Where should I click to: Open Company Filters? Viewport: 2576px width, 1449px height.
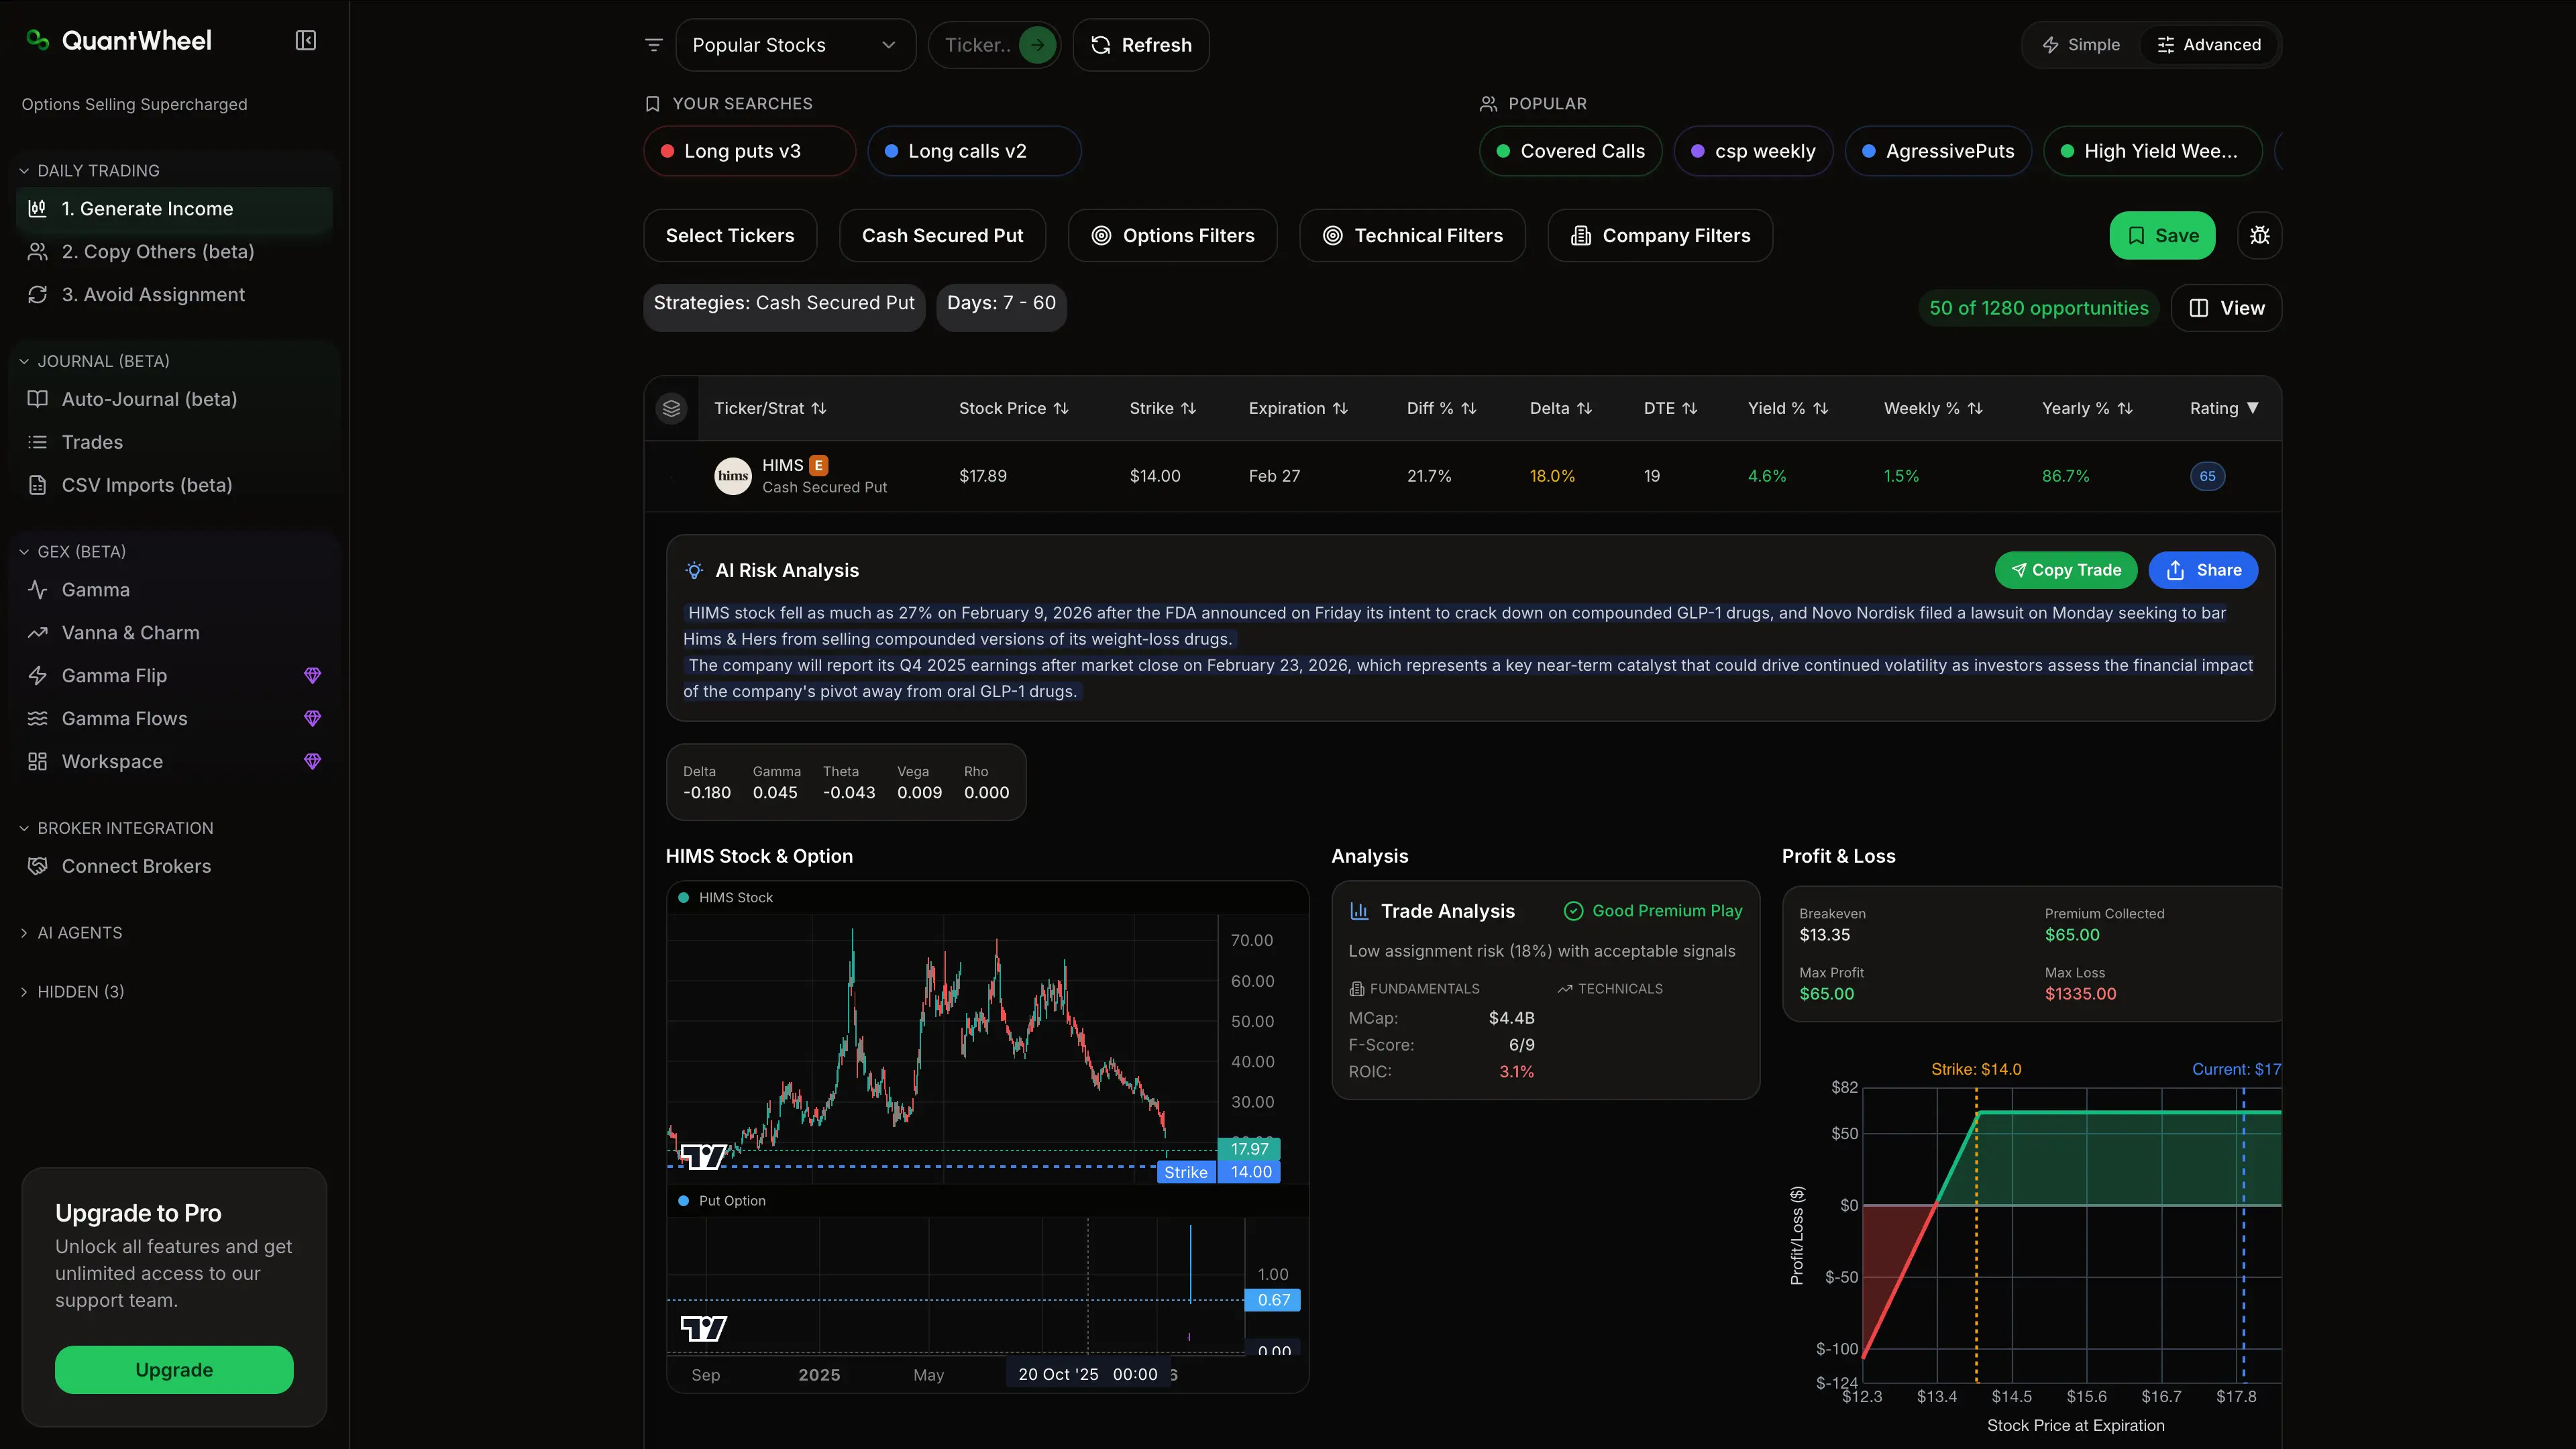click(x=1660, y=236)
